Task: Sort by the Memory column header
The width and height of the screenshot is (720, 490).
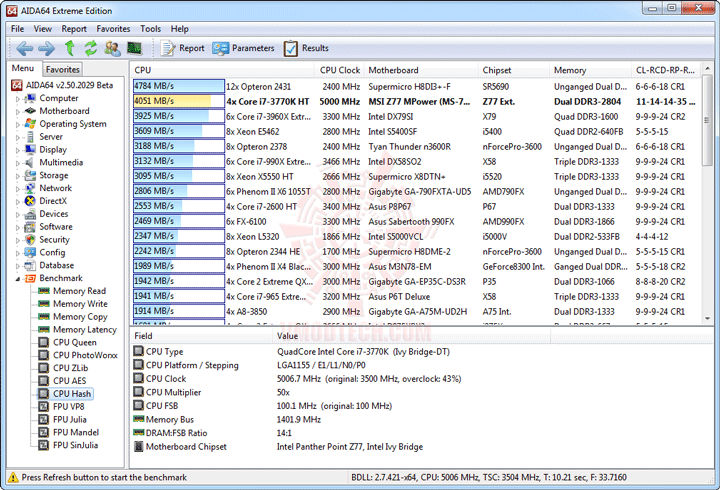Action: tap(591, 70)
